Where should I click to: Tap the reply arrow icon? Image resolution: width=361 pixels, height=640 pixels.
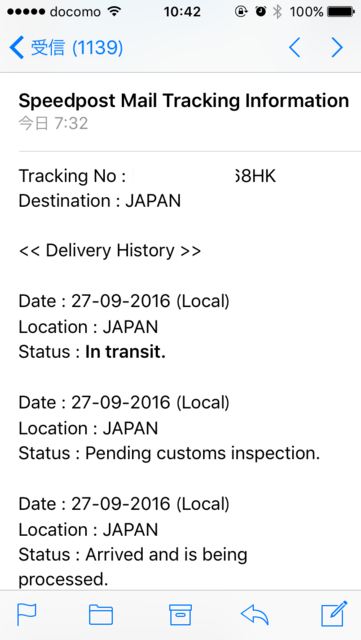point(255,614)
